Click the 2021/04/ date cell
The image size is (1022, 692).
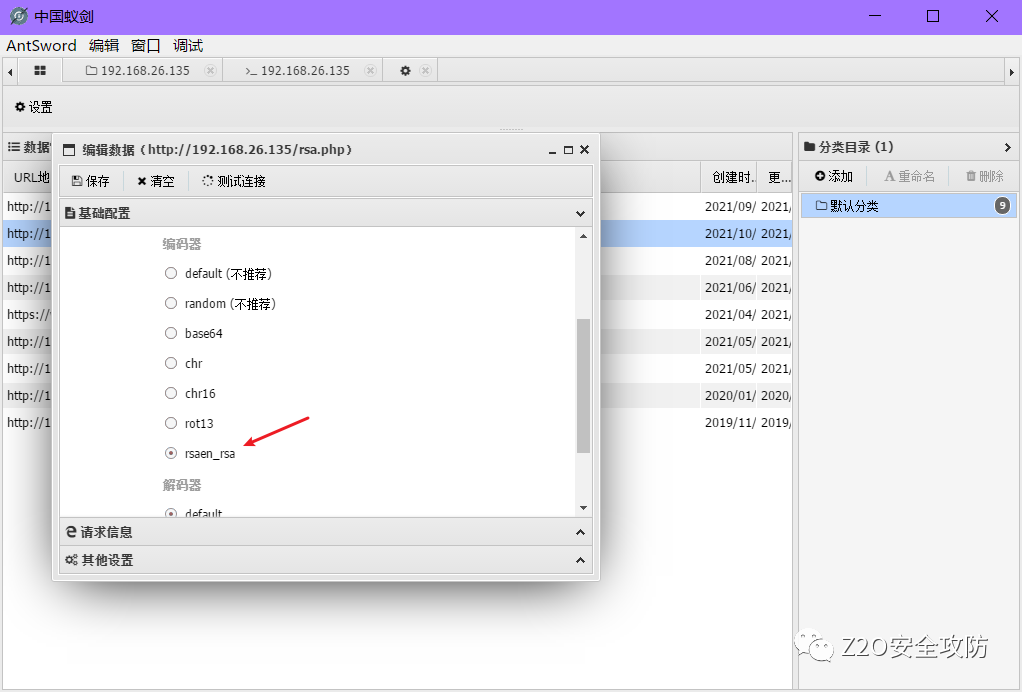pos(730,314)
